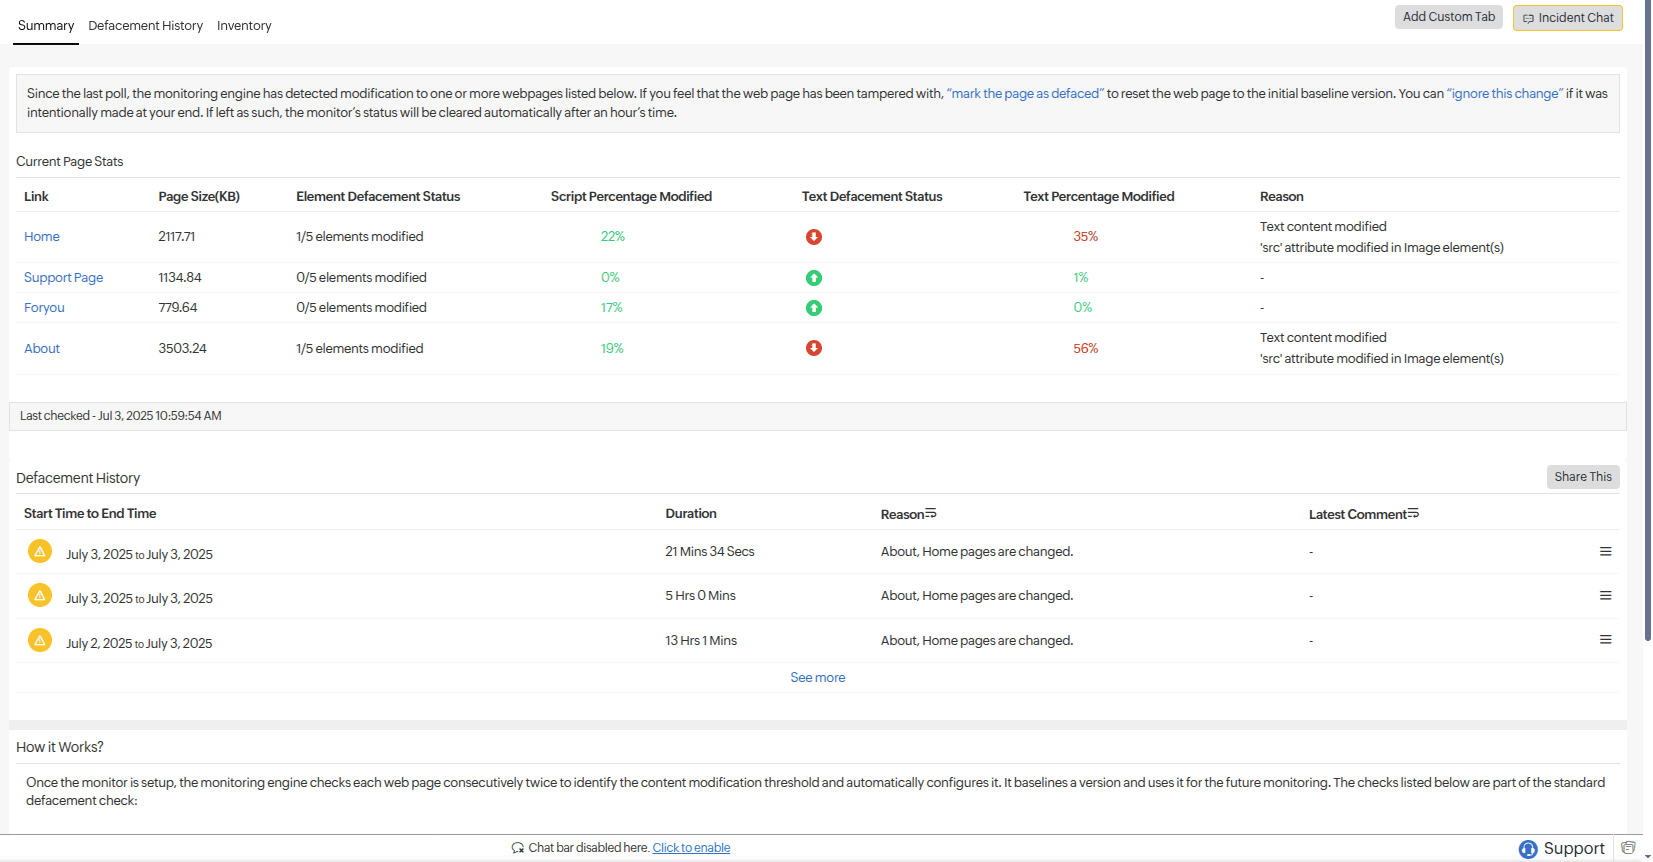Click the Text Defacement Status column header

tap(872, 197)
